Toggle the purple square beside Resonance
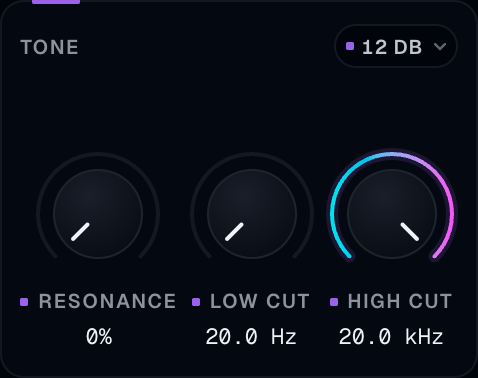Viewport: 478px width, 378px height. [x=24, y=302]
